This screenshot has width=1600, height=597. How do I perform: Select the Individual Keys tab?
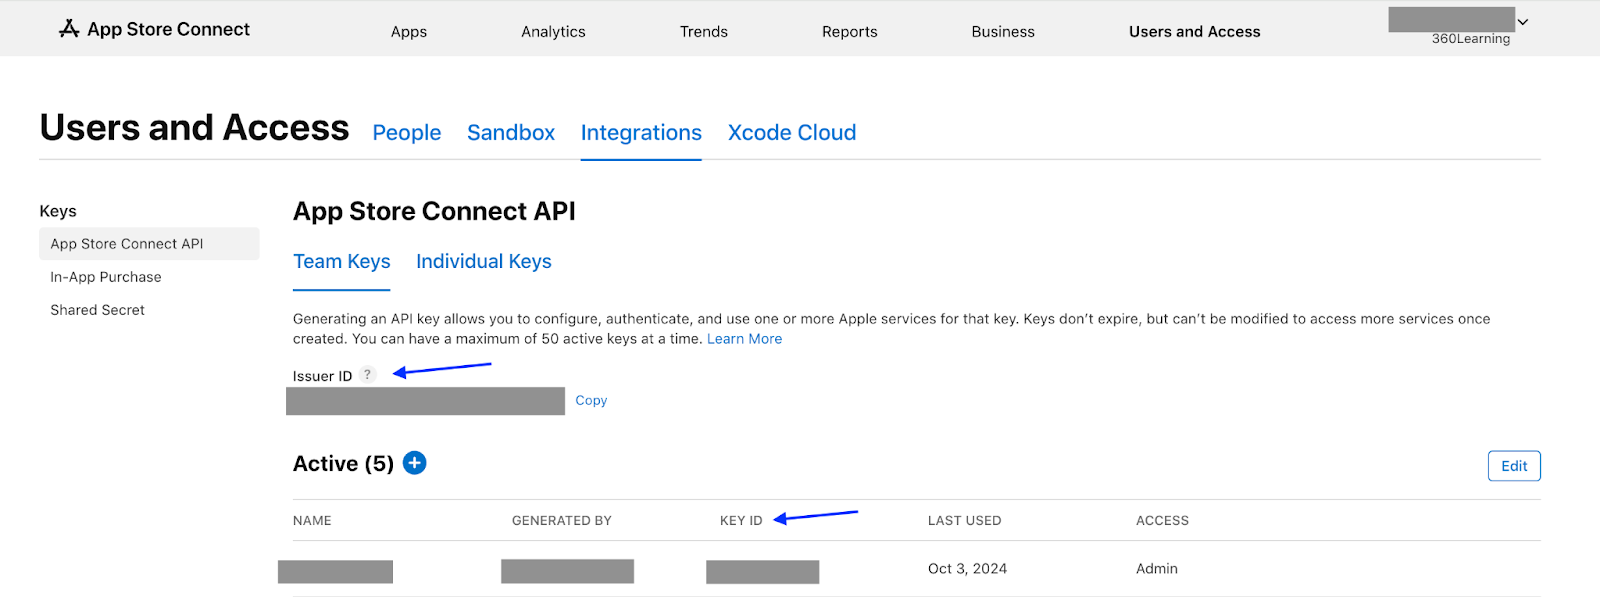point(483,262)
